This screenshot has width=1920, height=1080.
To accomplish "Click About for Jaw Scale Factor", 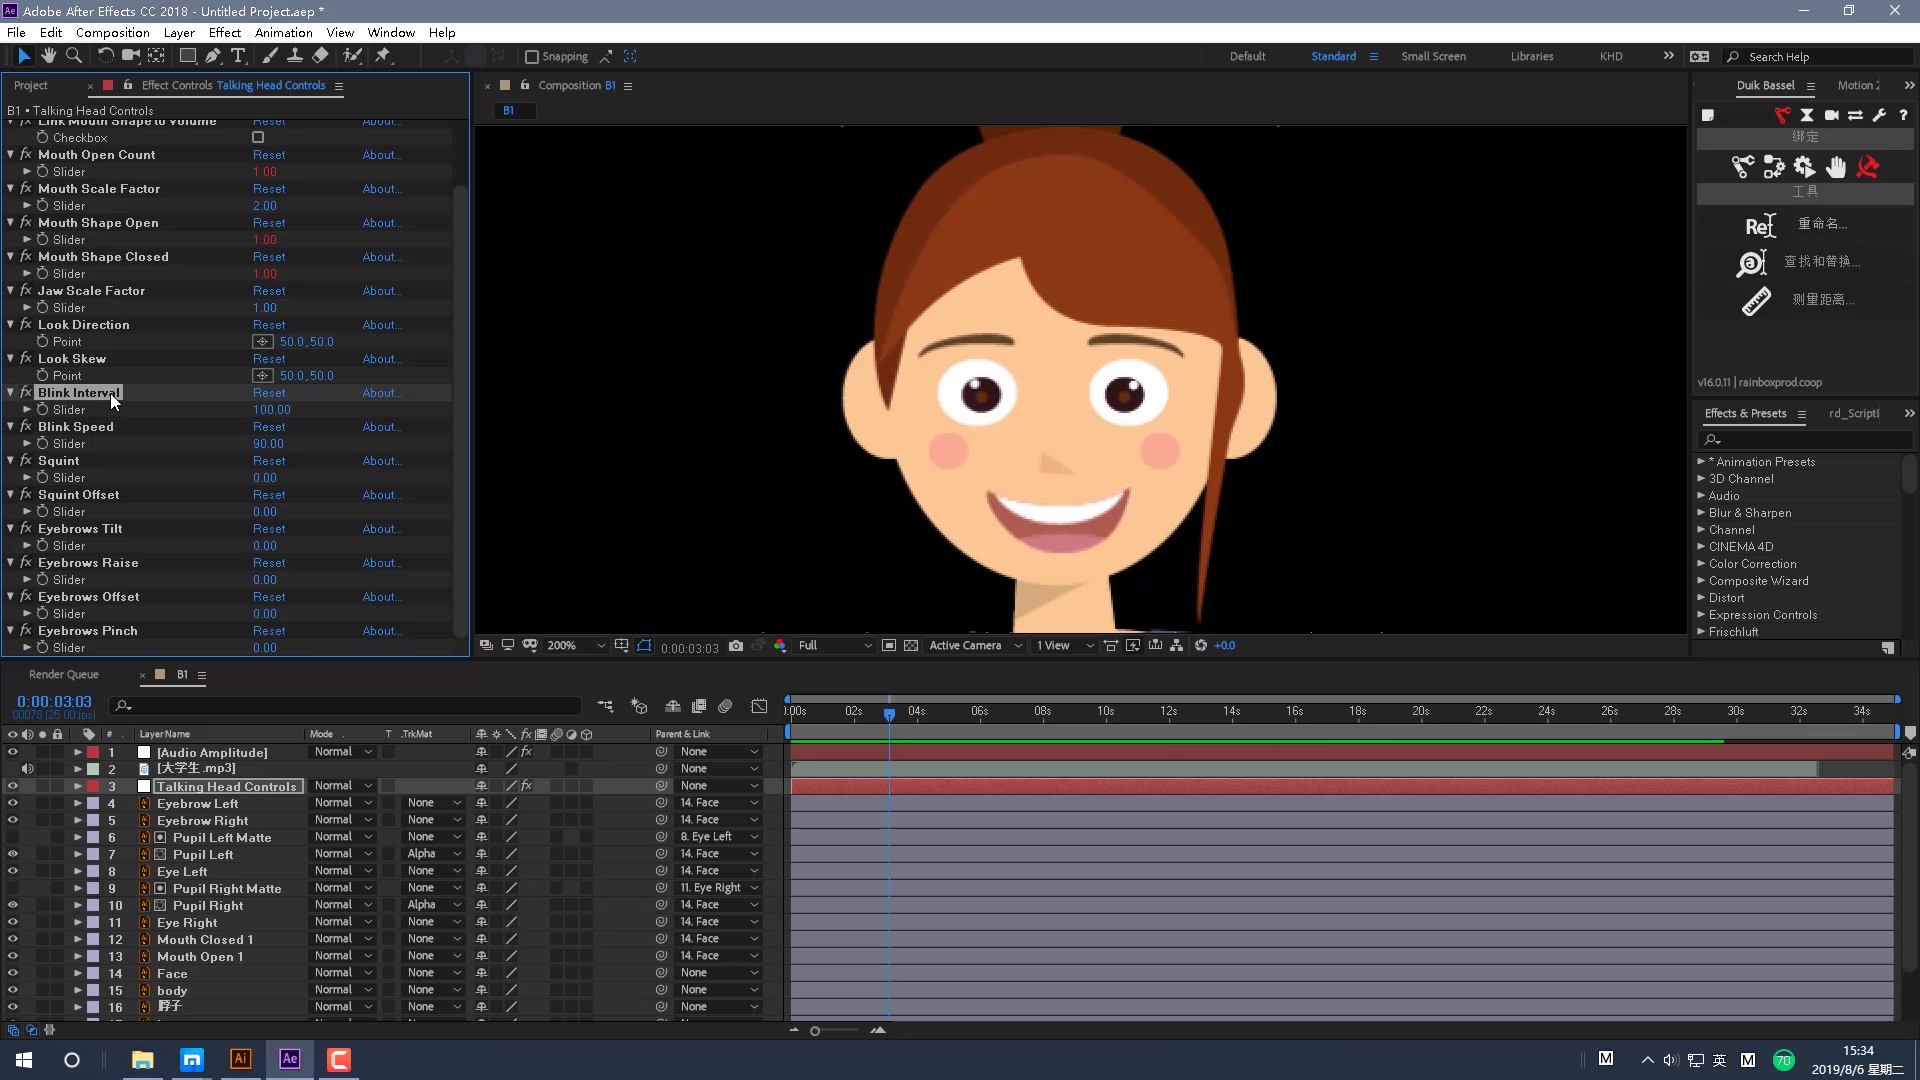I will coord(381,291).
